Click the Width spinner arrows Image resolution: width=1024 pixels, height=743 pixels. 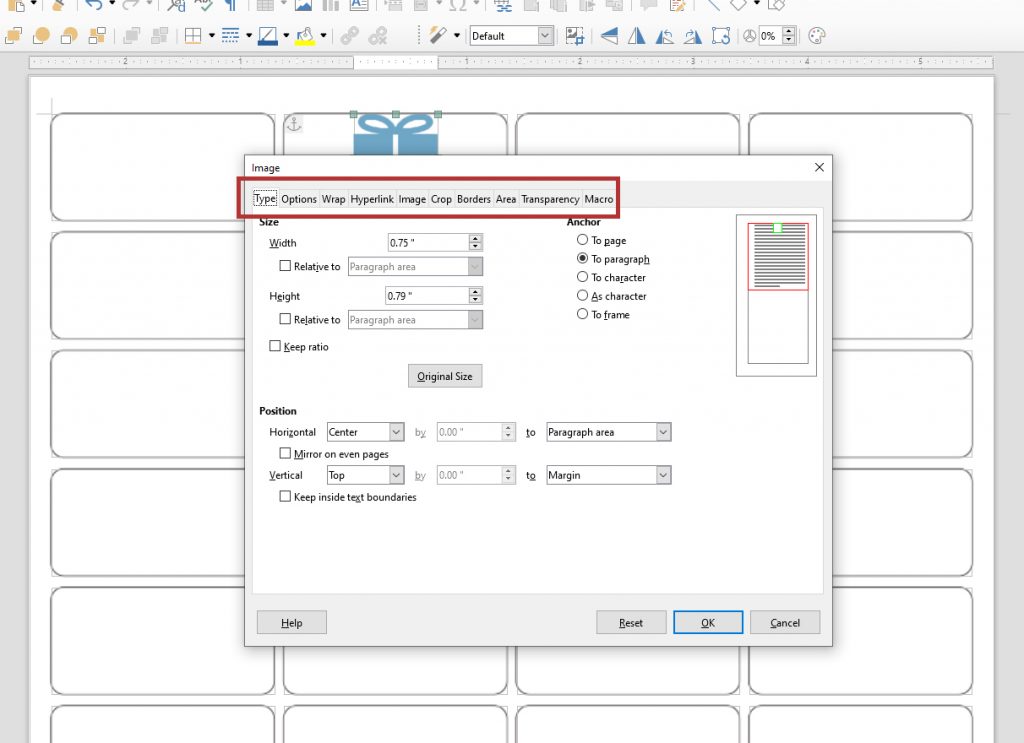(475, 243)
